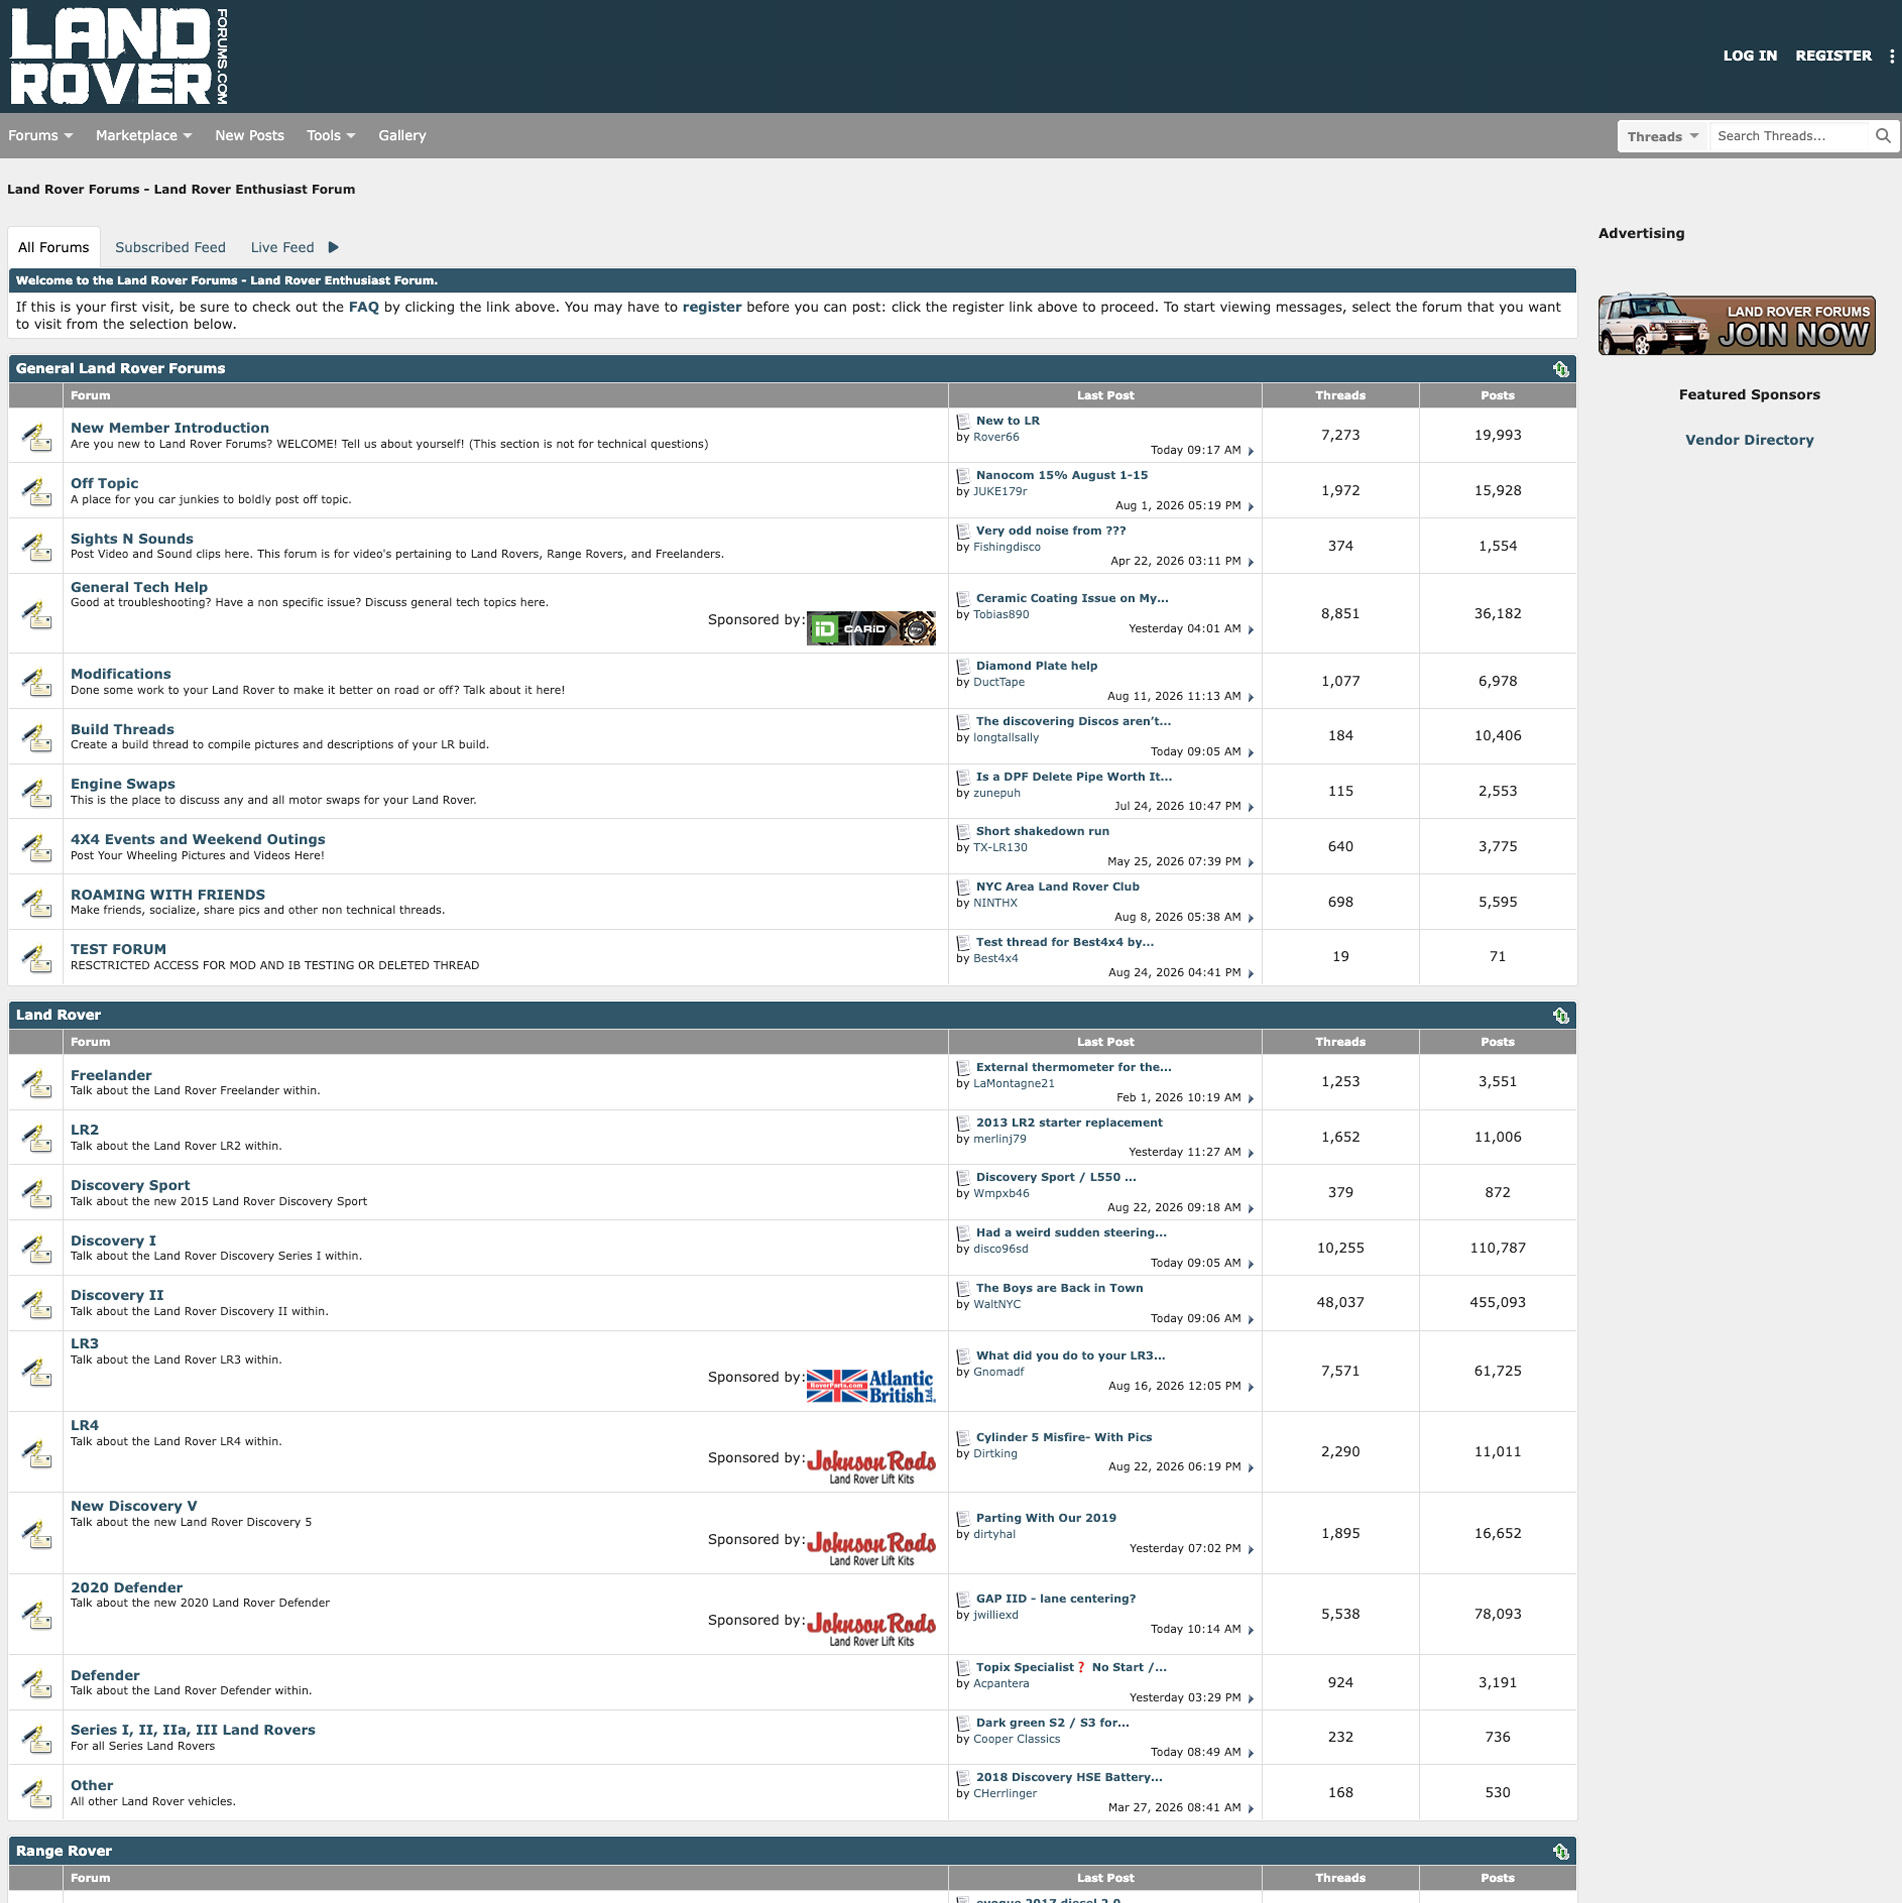Go to last post arrow for Cylinder 5 Misfire
Image resolution: width=1902 pixels, height=1903 pixels.
click(x=1250, y=1467)
